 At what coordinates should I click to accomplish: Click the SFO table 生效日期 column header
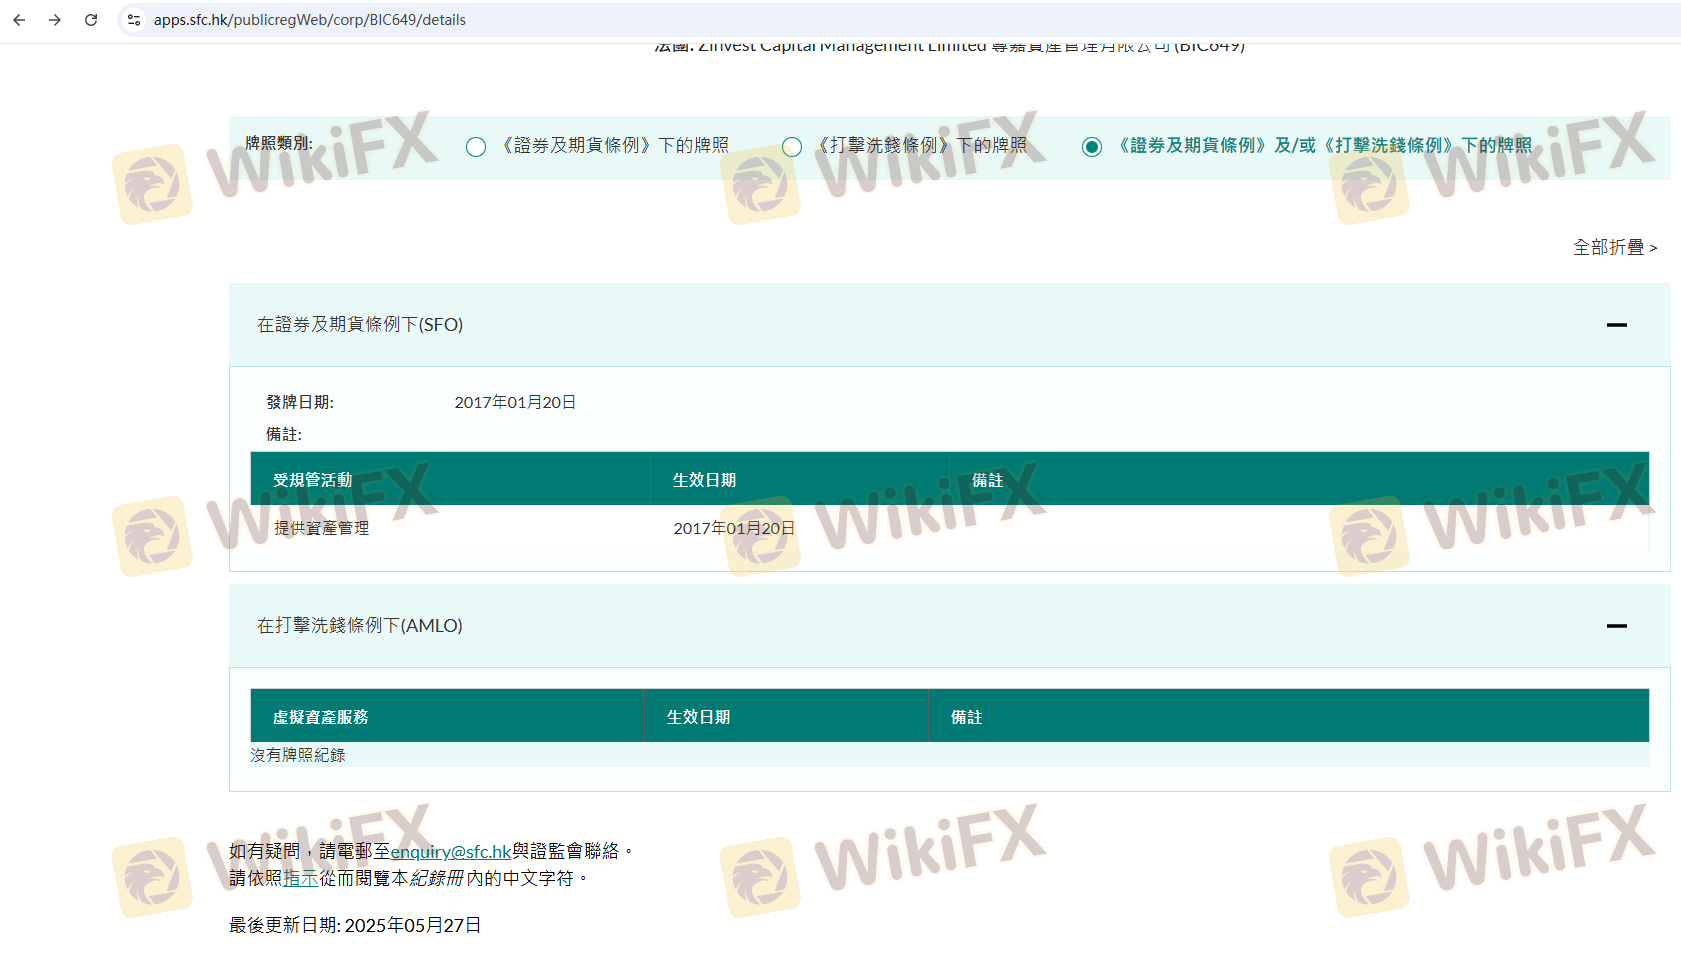pyautogui.click(x=704, y=480)
